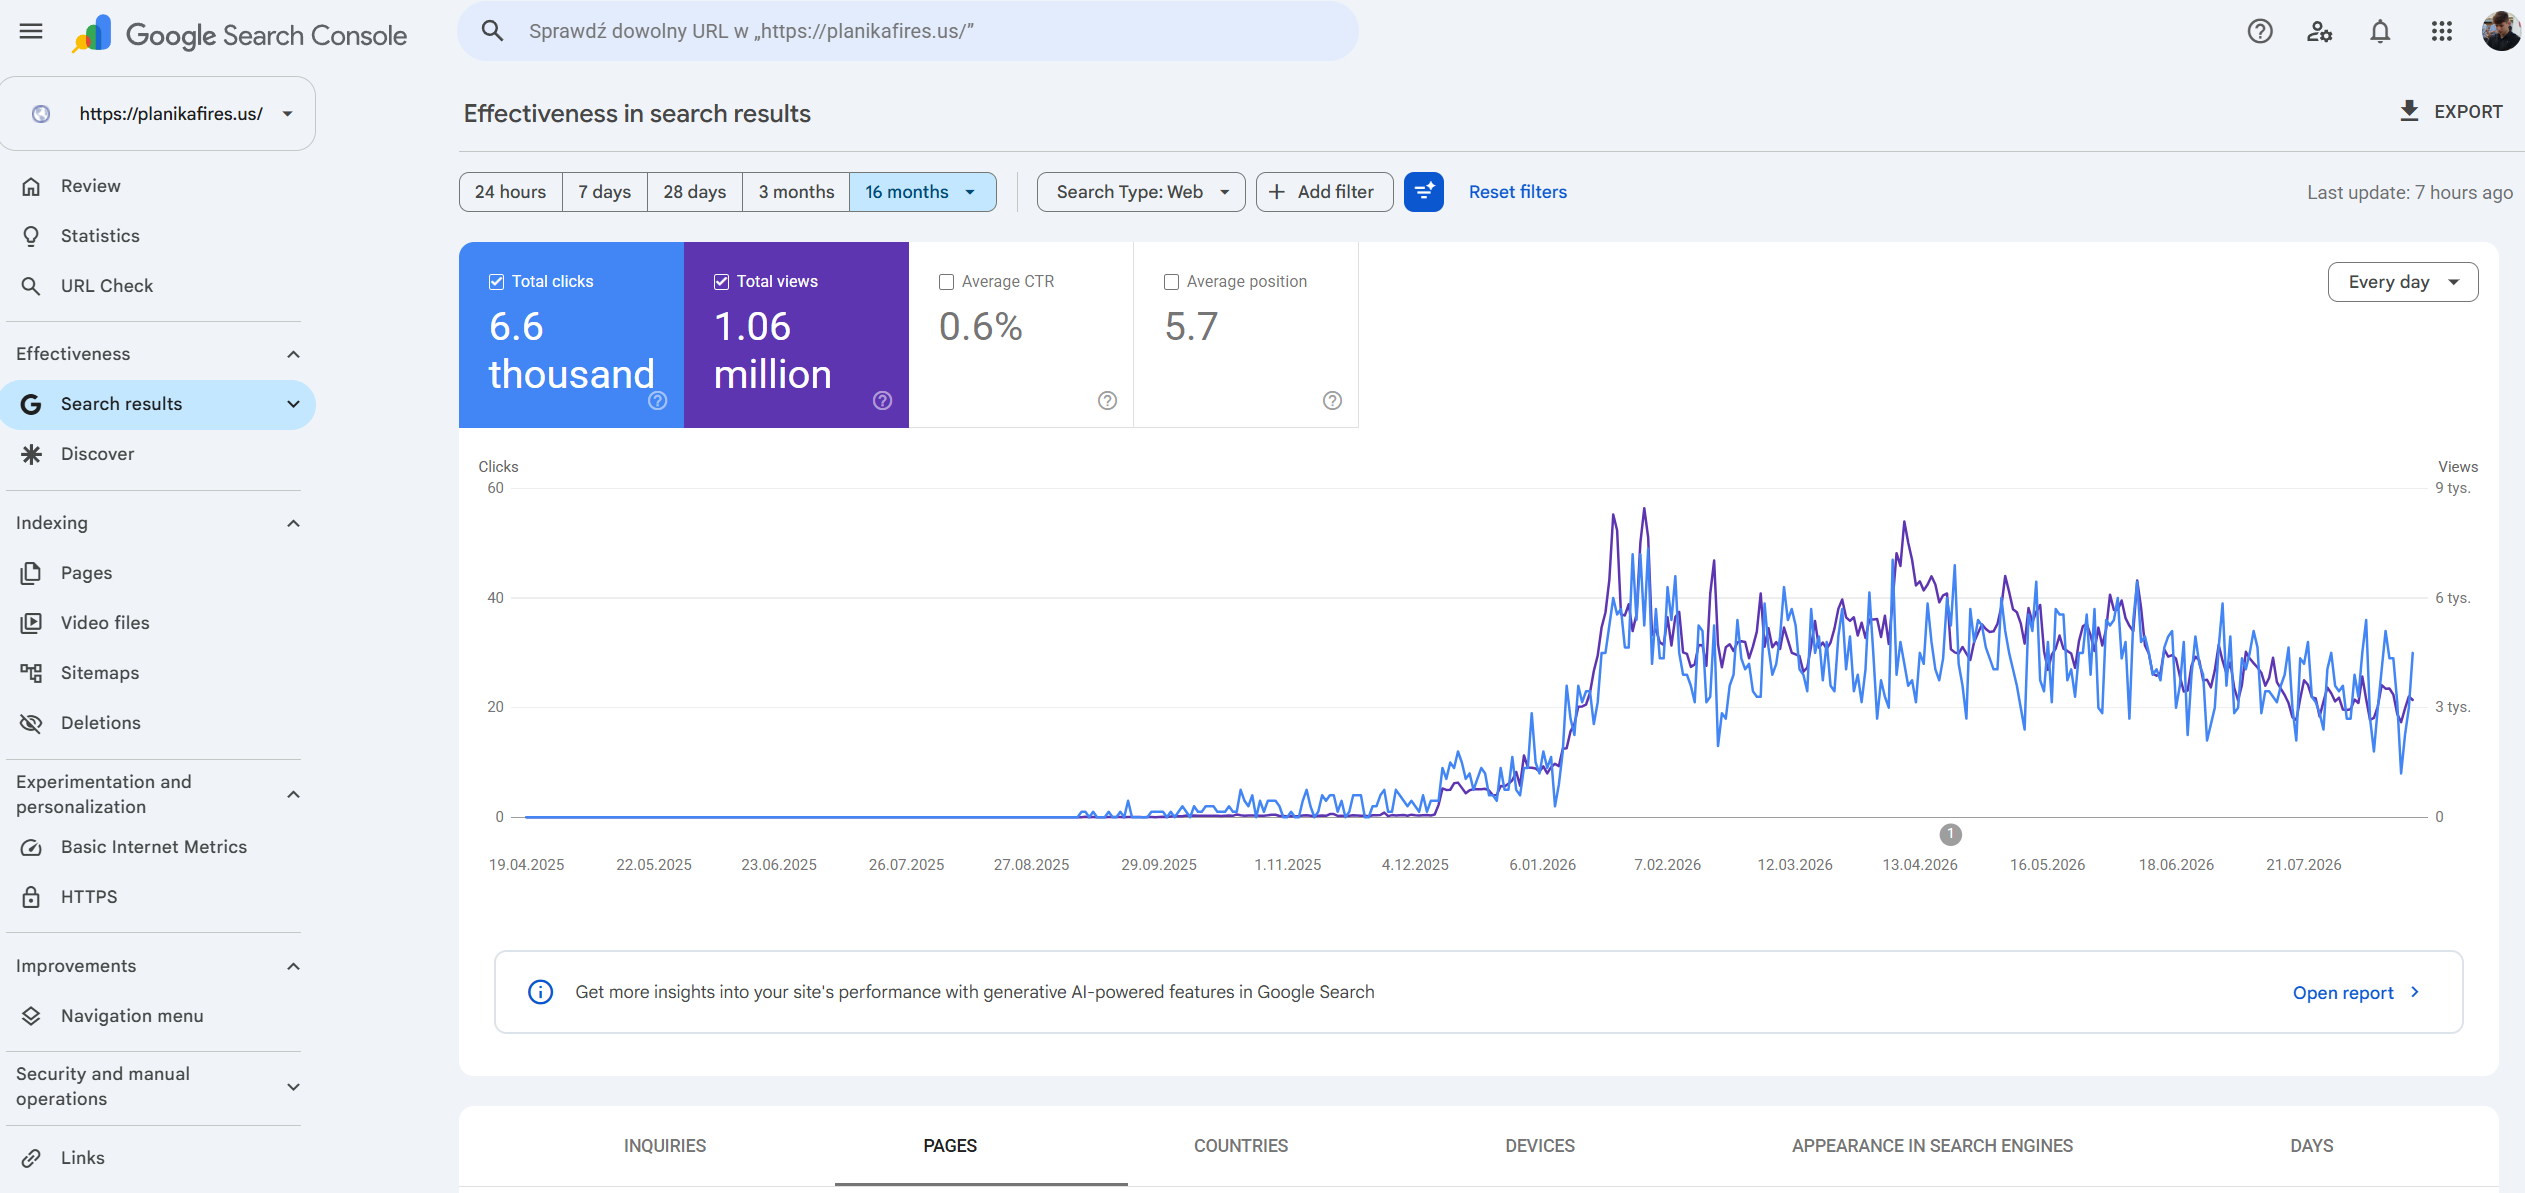Screen dimensions: 2525x1193
Task: Click the Review home icon
Action: 31,186
